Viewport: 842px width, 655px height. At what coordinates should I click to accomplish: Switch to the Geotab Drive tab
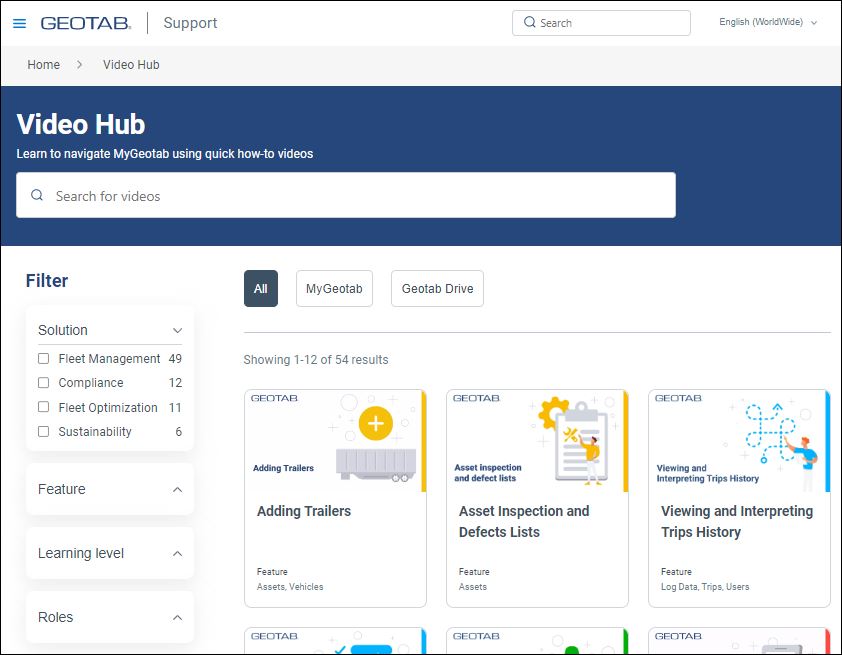tap(437, 288)
